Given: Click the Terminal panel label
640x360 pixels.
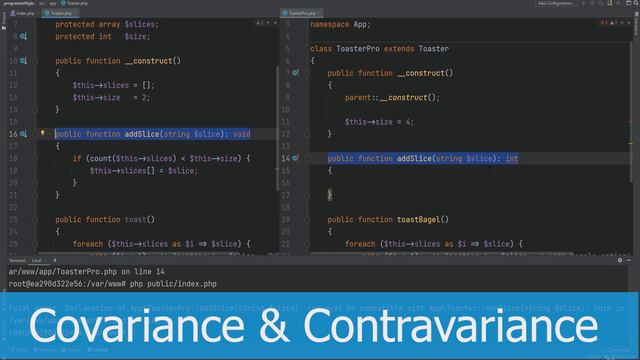Looking at the screenshot, I should [17, 260].
